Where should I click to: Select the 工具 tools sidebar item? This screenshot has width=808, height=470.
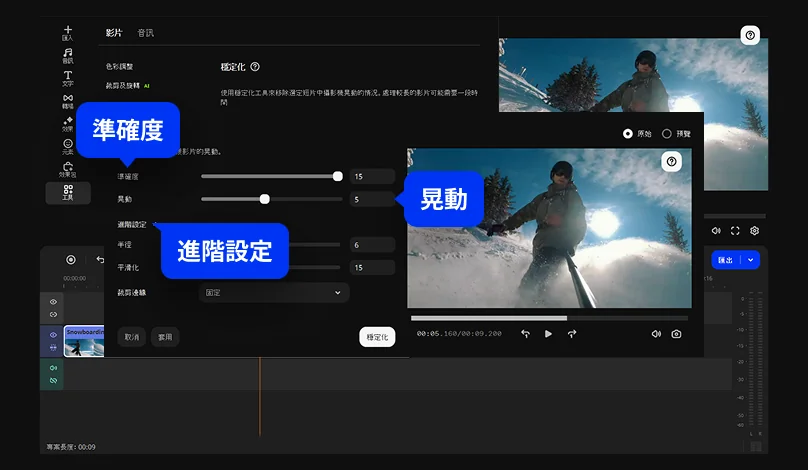click(x=68, y=193)
